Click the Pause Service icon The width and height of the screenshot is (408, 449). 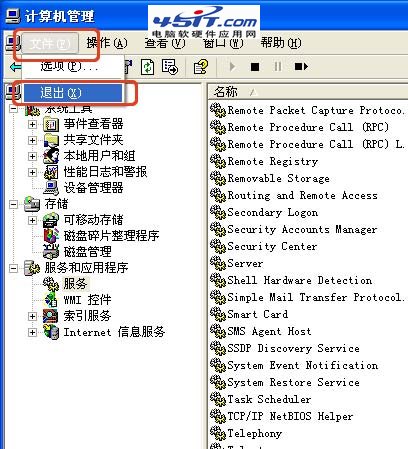pos(277,67)
